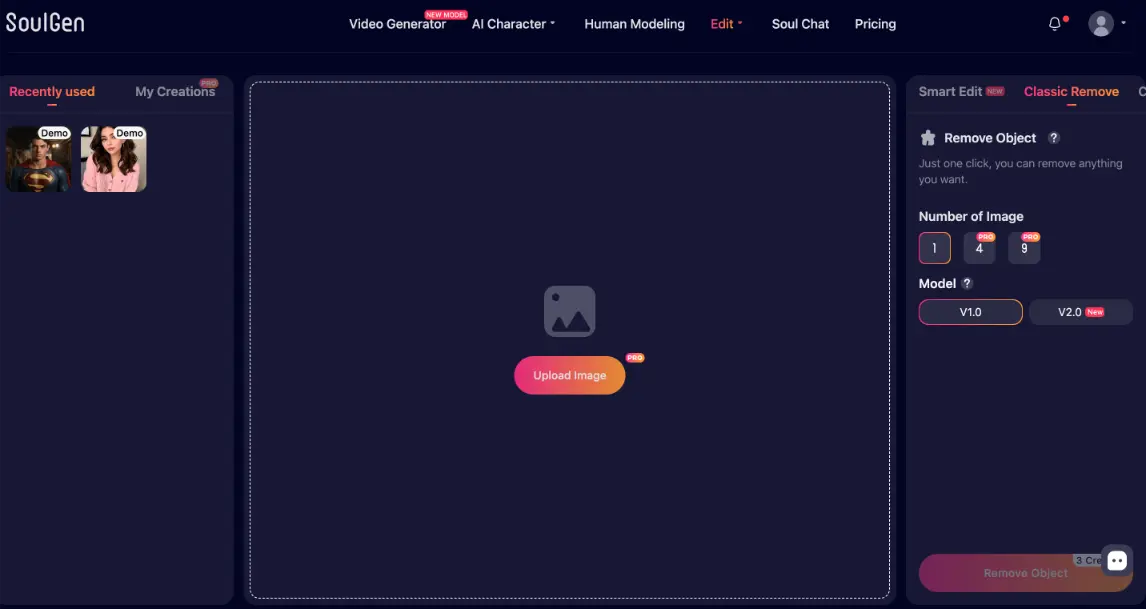
Task: Click the Upload Image button
Action: 569,375
